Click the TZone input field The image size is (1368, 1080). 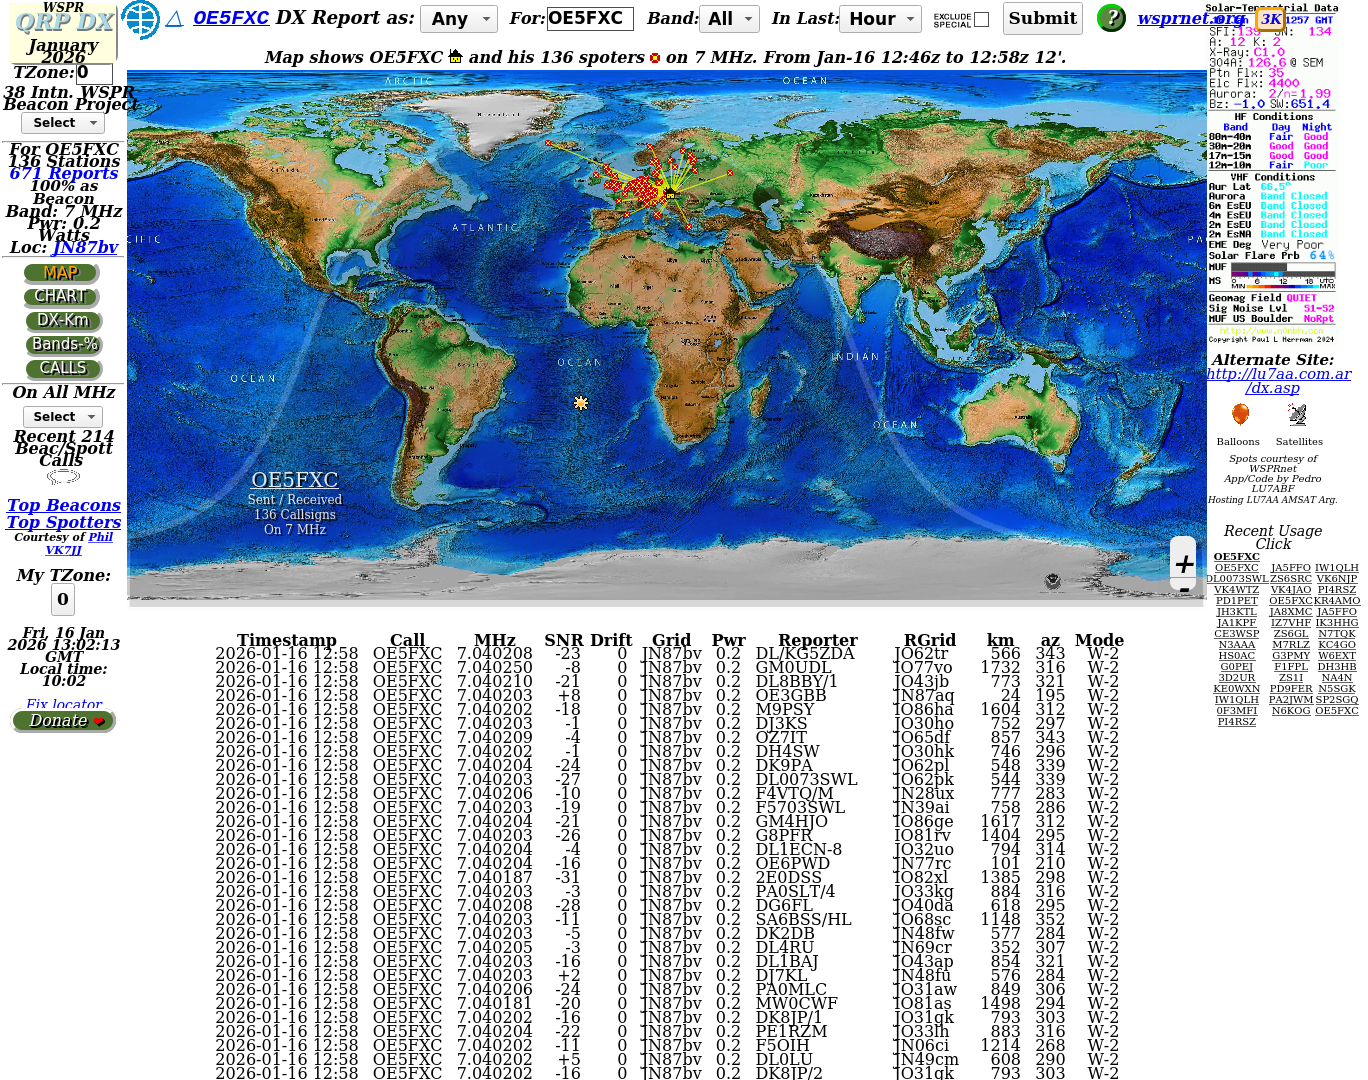(94, 73)
